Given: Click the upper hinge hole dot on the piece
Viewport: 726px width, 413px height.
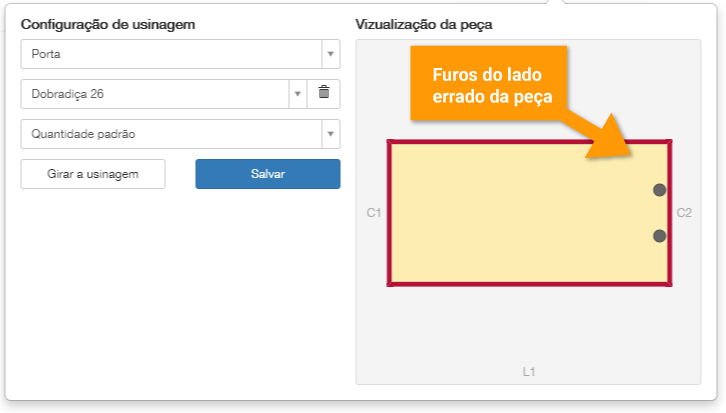Looking at the screenshot, I should 659,190.
